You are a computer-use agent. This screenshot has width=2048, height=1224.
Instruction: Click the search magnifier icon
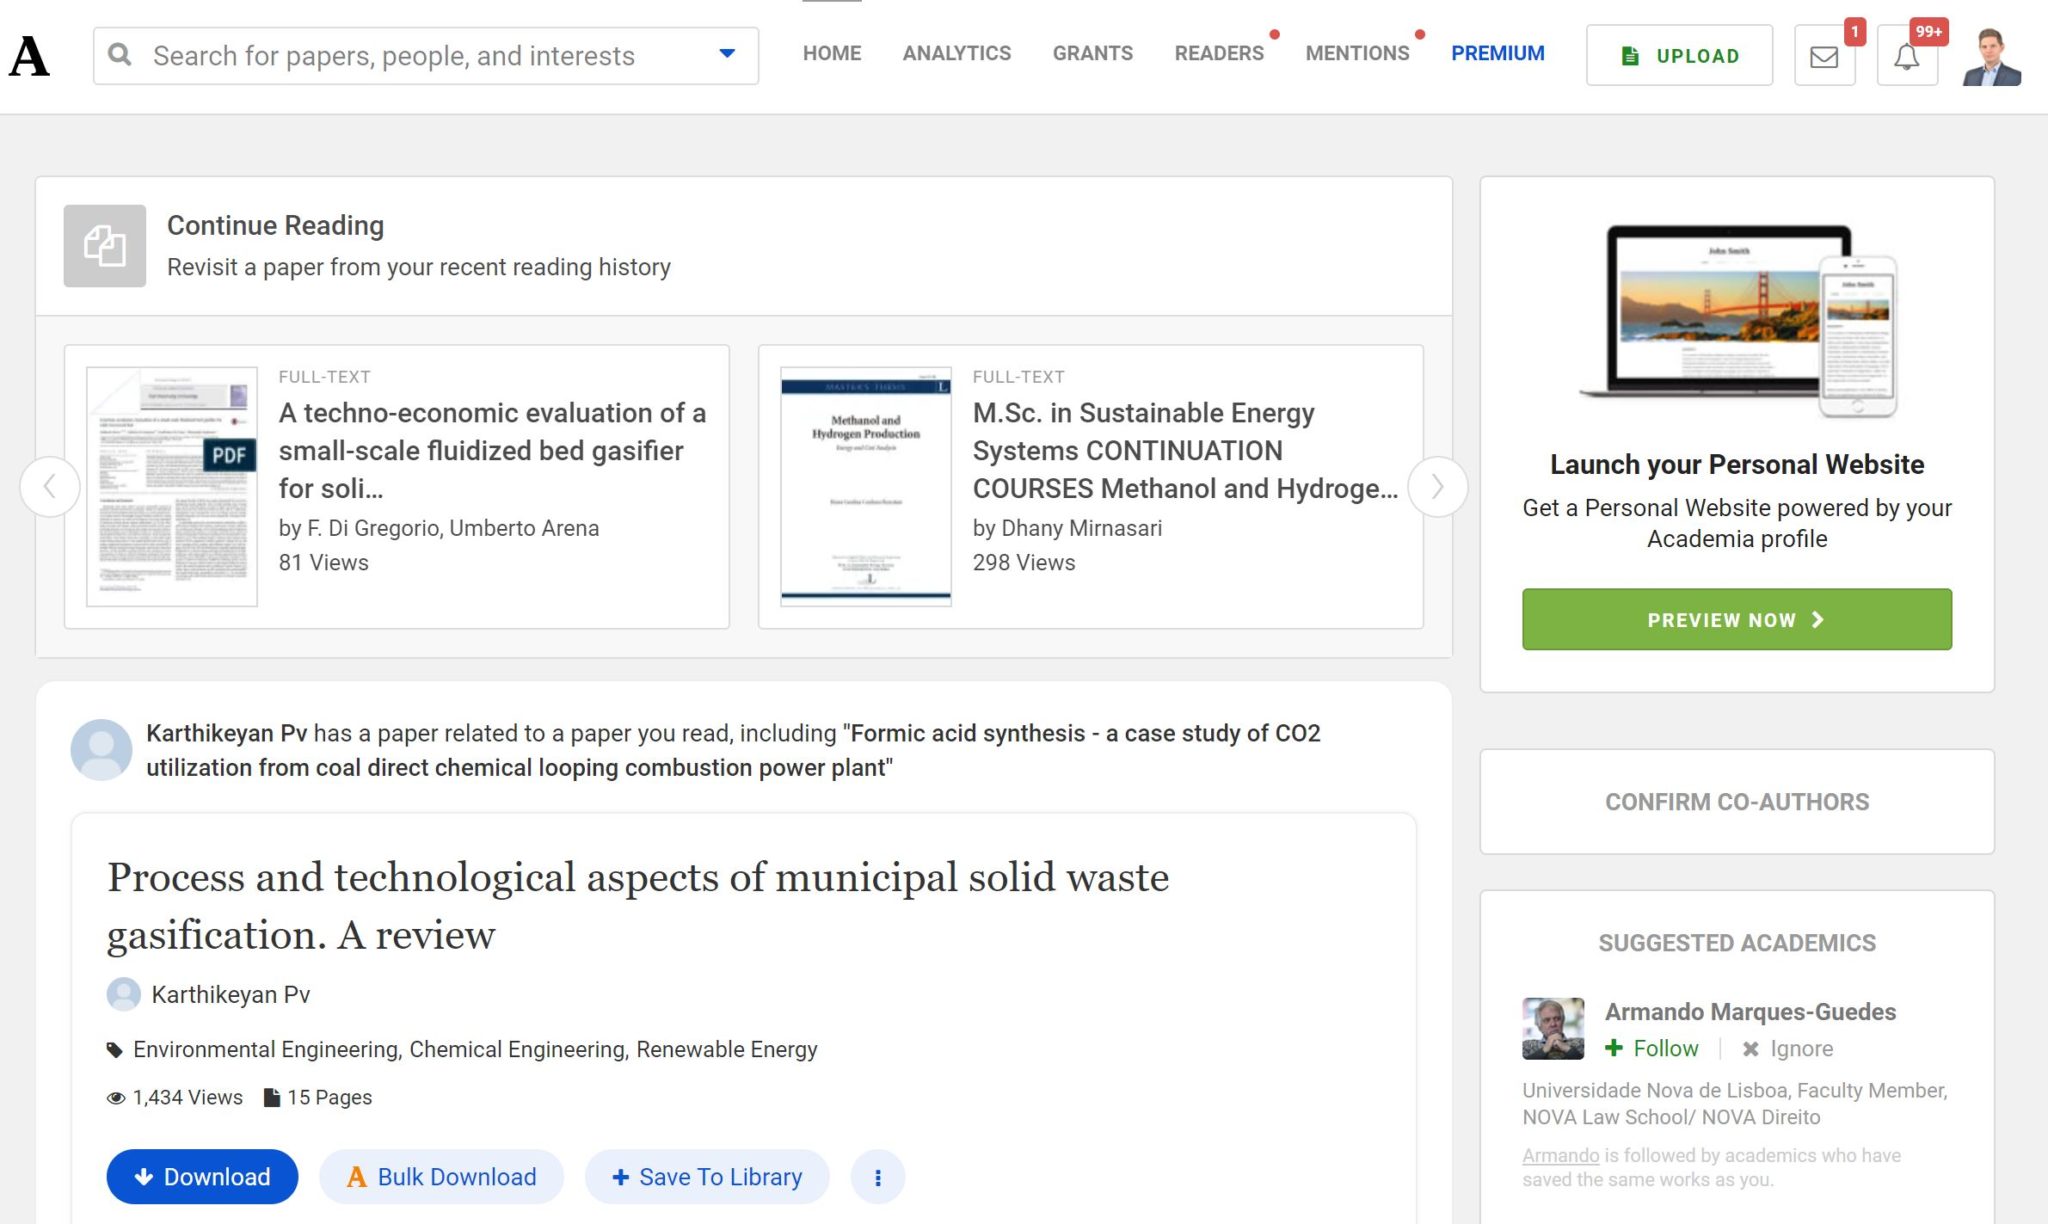pyautogui.click(x=120, y=56)
